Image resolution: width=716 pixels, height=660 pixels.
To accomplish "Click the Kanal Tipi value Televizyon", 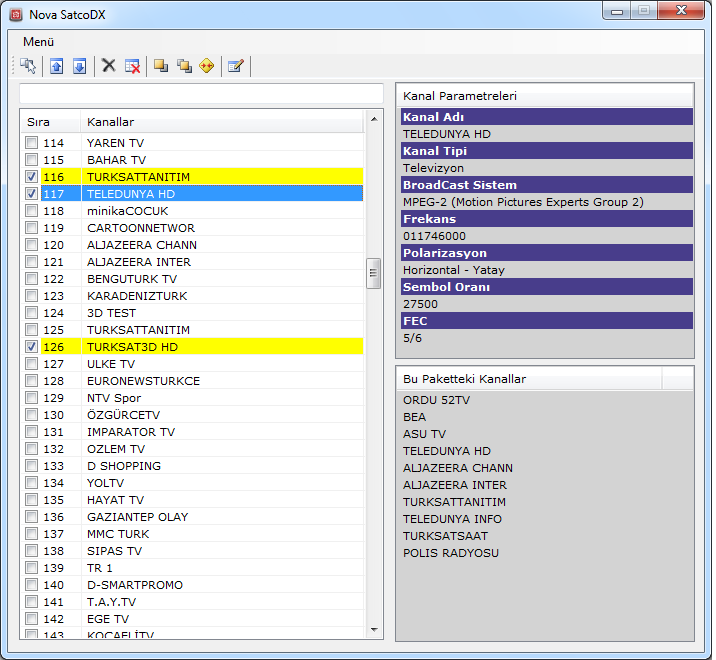I will (x=433, y=168).
